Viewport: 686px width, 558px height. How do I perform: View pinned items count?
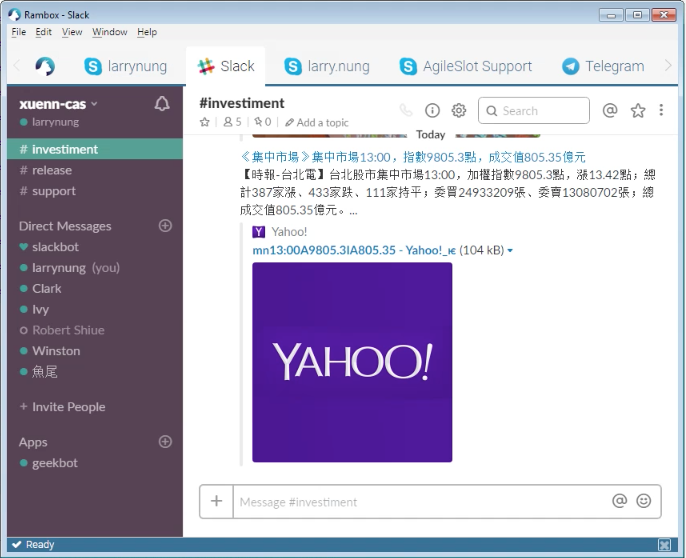pos(263,122)
